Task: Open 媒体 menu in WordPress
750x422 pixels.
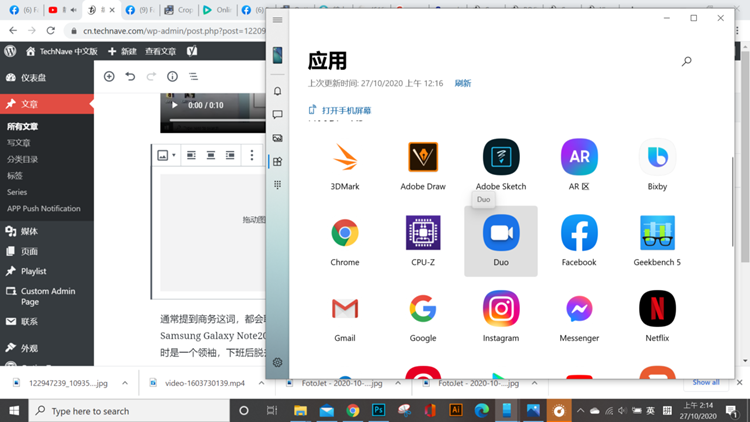Action: (47, 231)
